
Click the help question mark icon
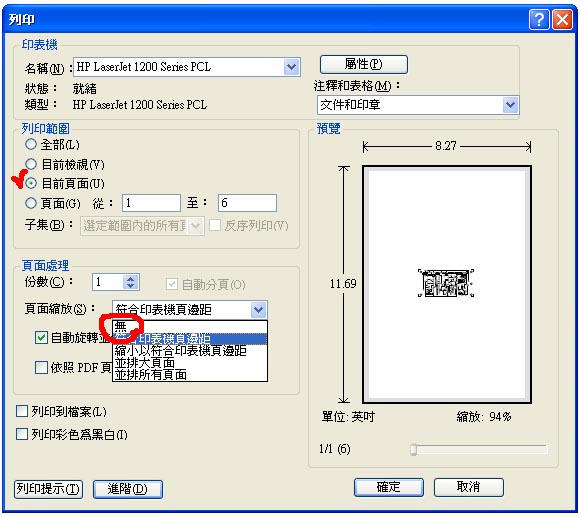pyautogui.click(x=539, y=19)
